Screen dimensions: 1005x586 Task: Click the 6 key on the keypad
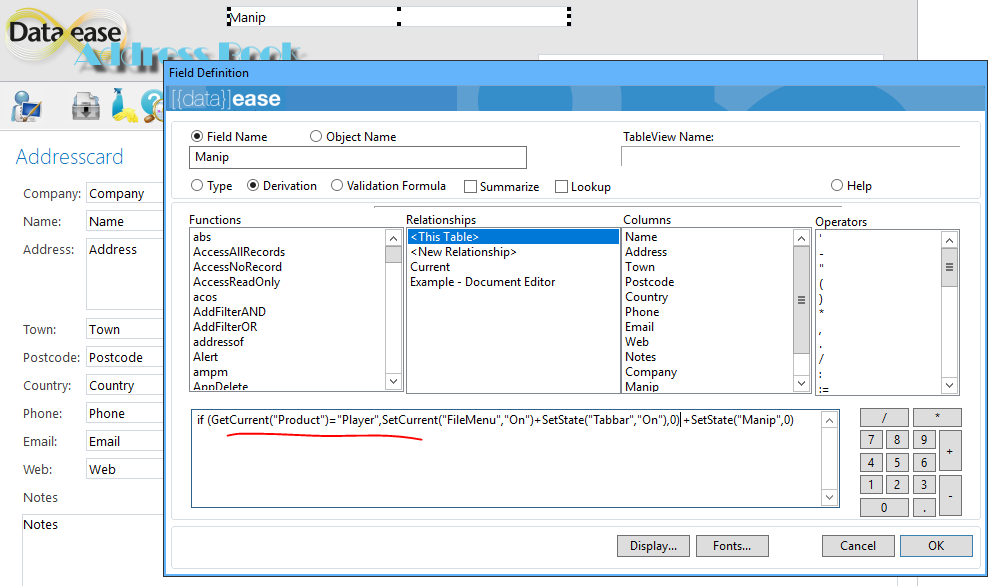924,462
